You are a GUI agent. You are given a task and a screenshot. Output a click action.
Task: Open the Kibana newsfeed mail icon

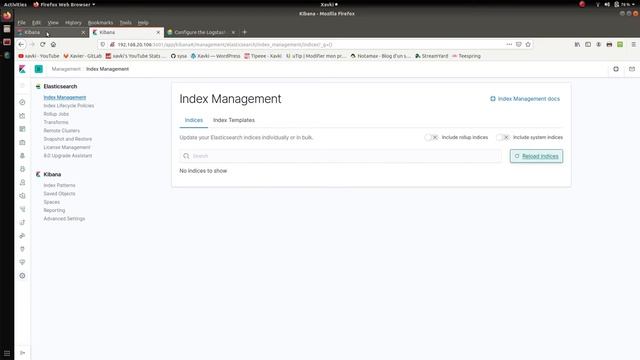pos(632,69)
